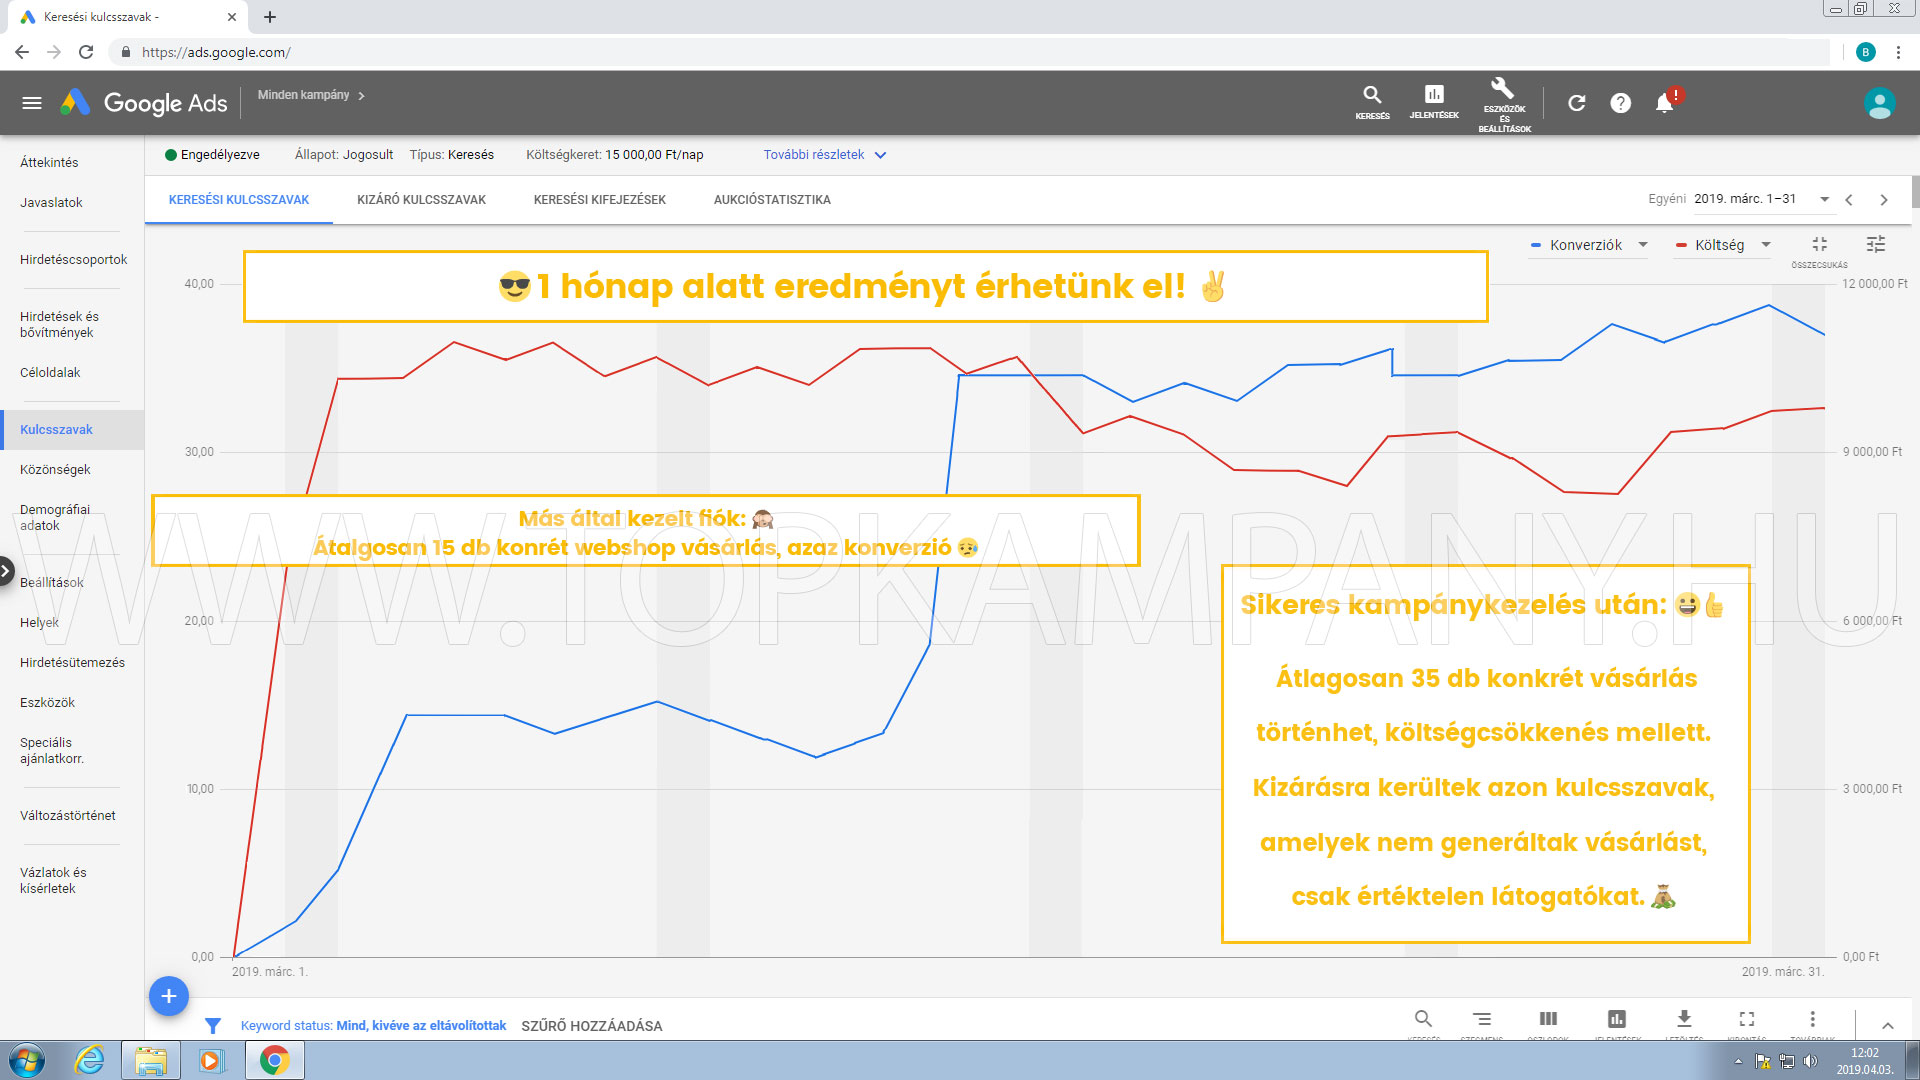Collapse chart with the Összecsukás icon

point(1819,245)
